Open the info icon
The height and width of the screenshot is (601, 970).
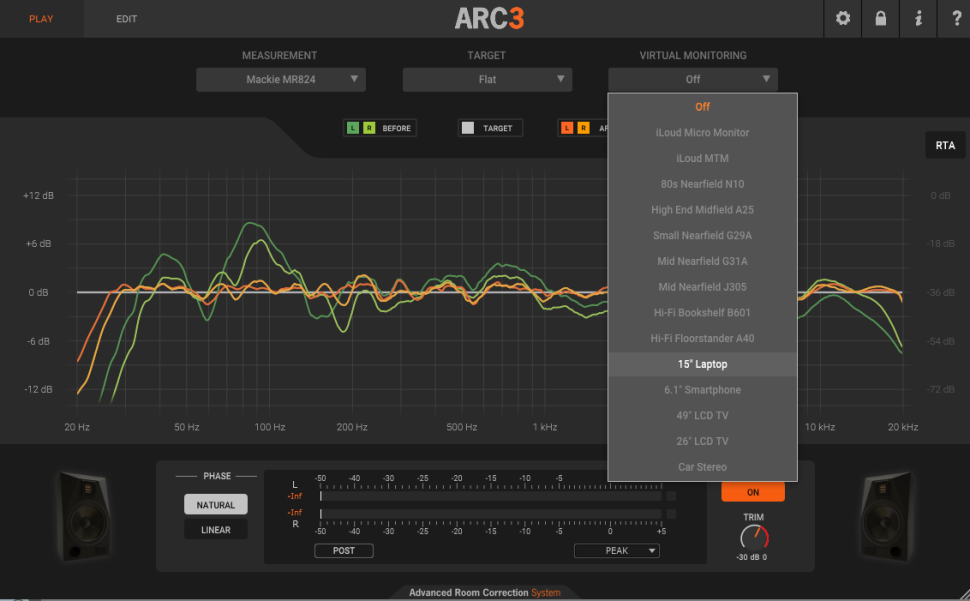[918, 19]
